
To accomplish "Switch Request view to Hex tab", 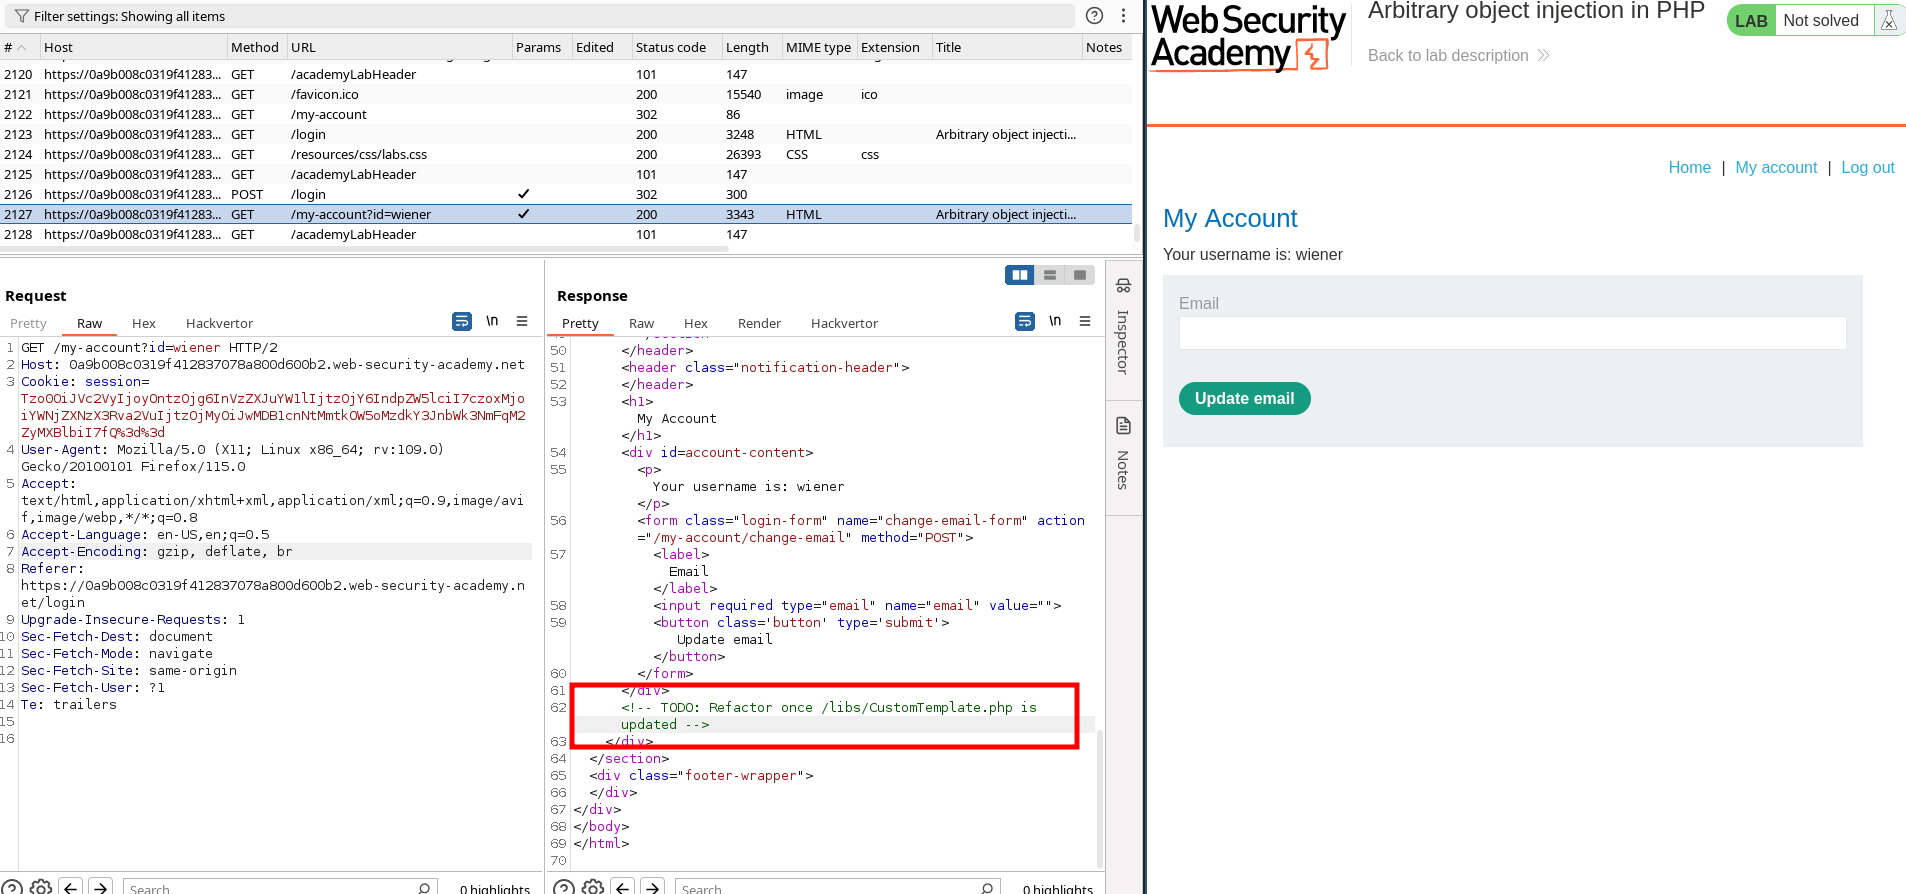I will coord(144,323).
